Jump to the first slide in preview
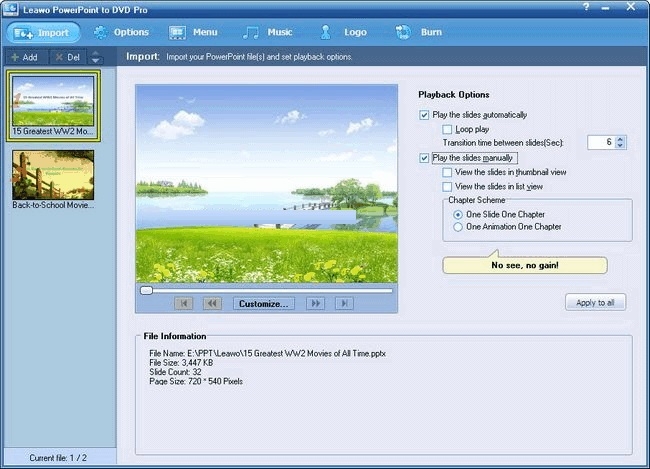This screenshot has height=469, width=650. coord(183,303)
